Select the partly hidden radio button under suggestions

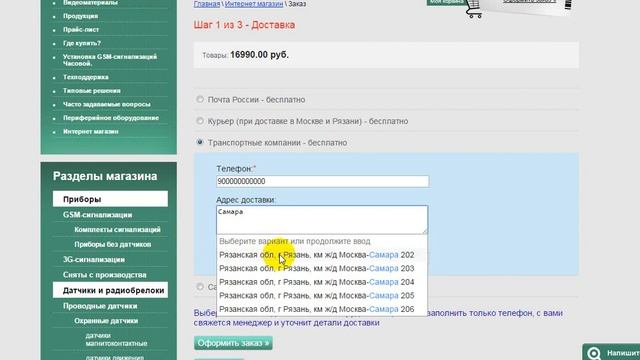tap(200, 287)
